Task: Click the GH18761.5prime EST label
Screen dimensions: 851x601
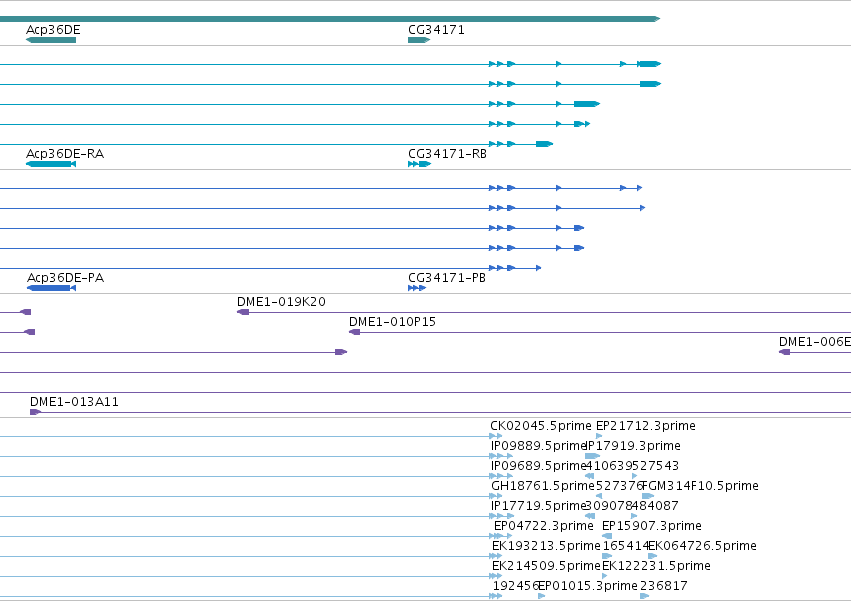Action: (543, 486)
